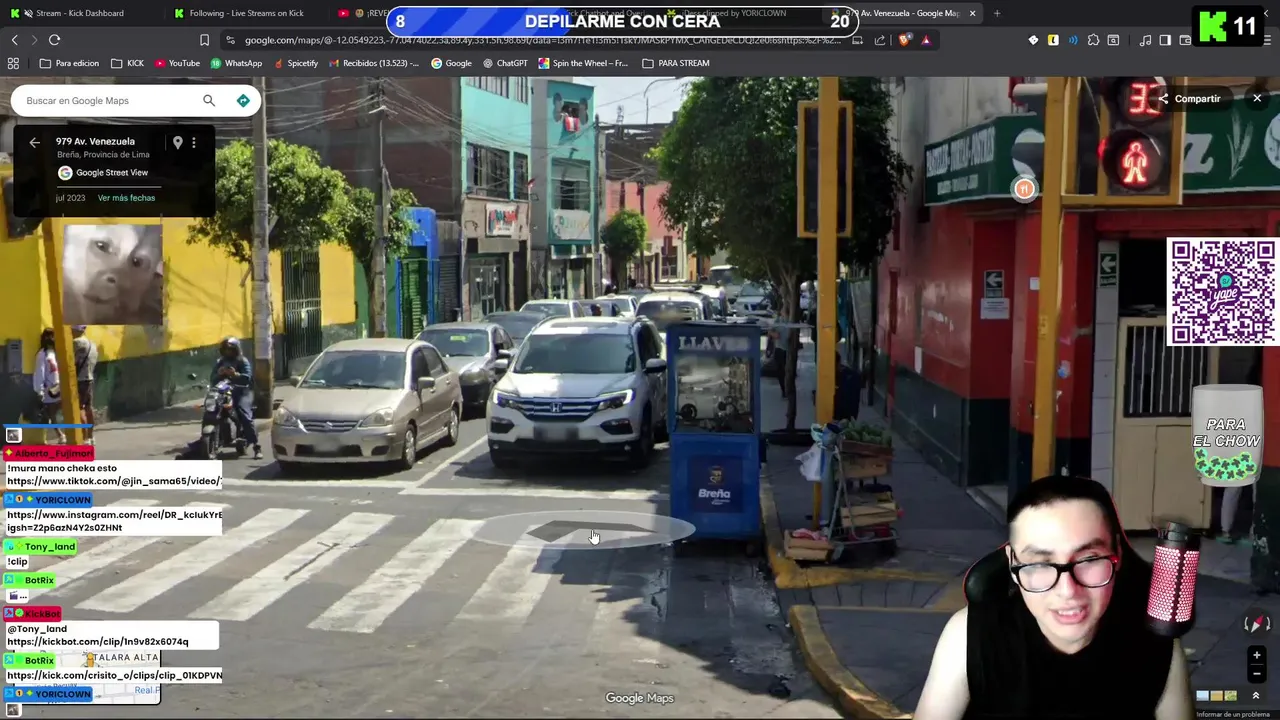Open the three-dot menu on address card
1280x720 pixels.
click(x=194, y=142)
